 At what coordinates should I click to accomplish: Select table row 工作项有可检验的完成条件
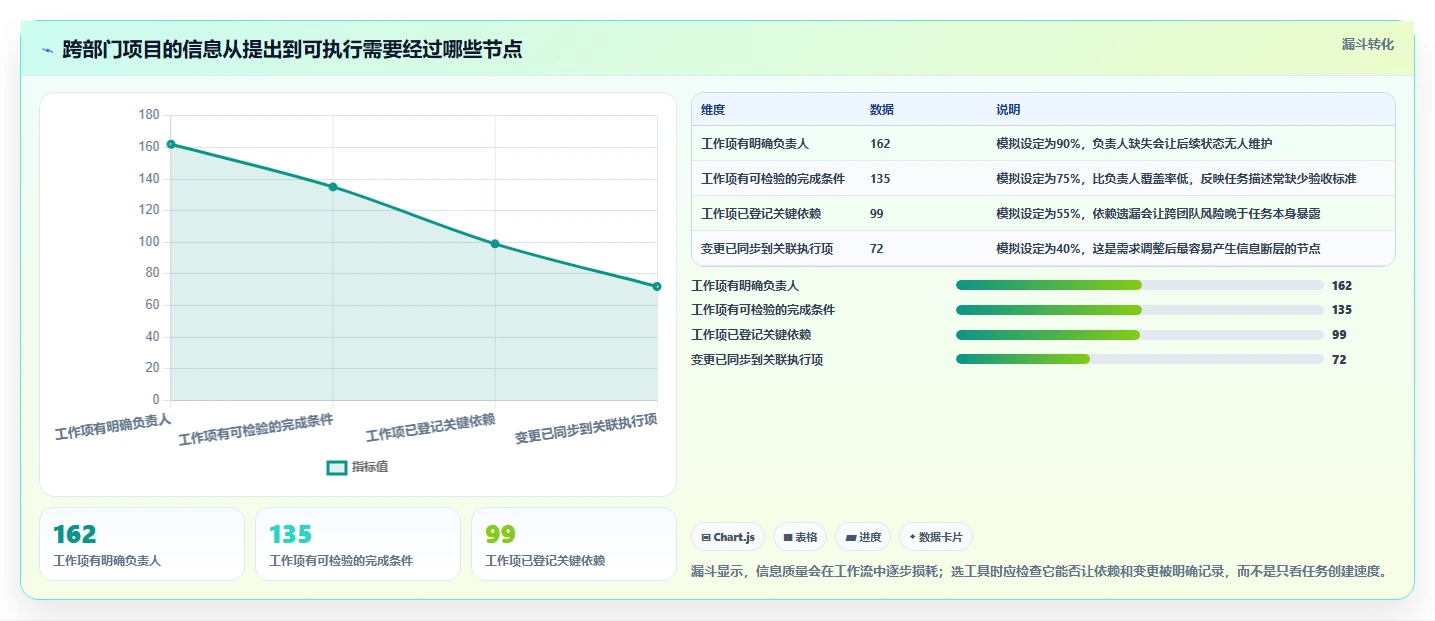[x=1043, y=179]
